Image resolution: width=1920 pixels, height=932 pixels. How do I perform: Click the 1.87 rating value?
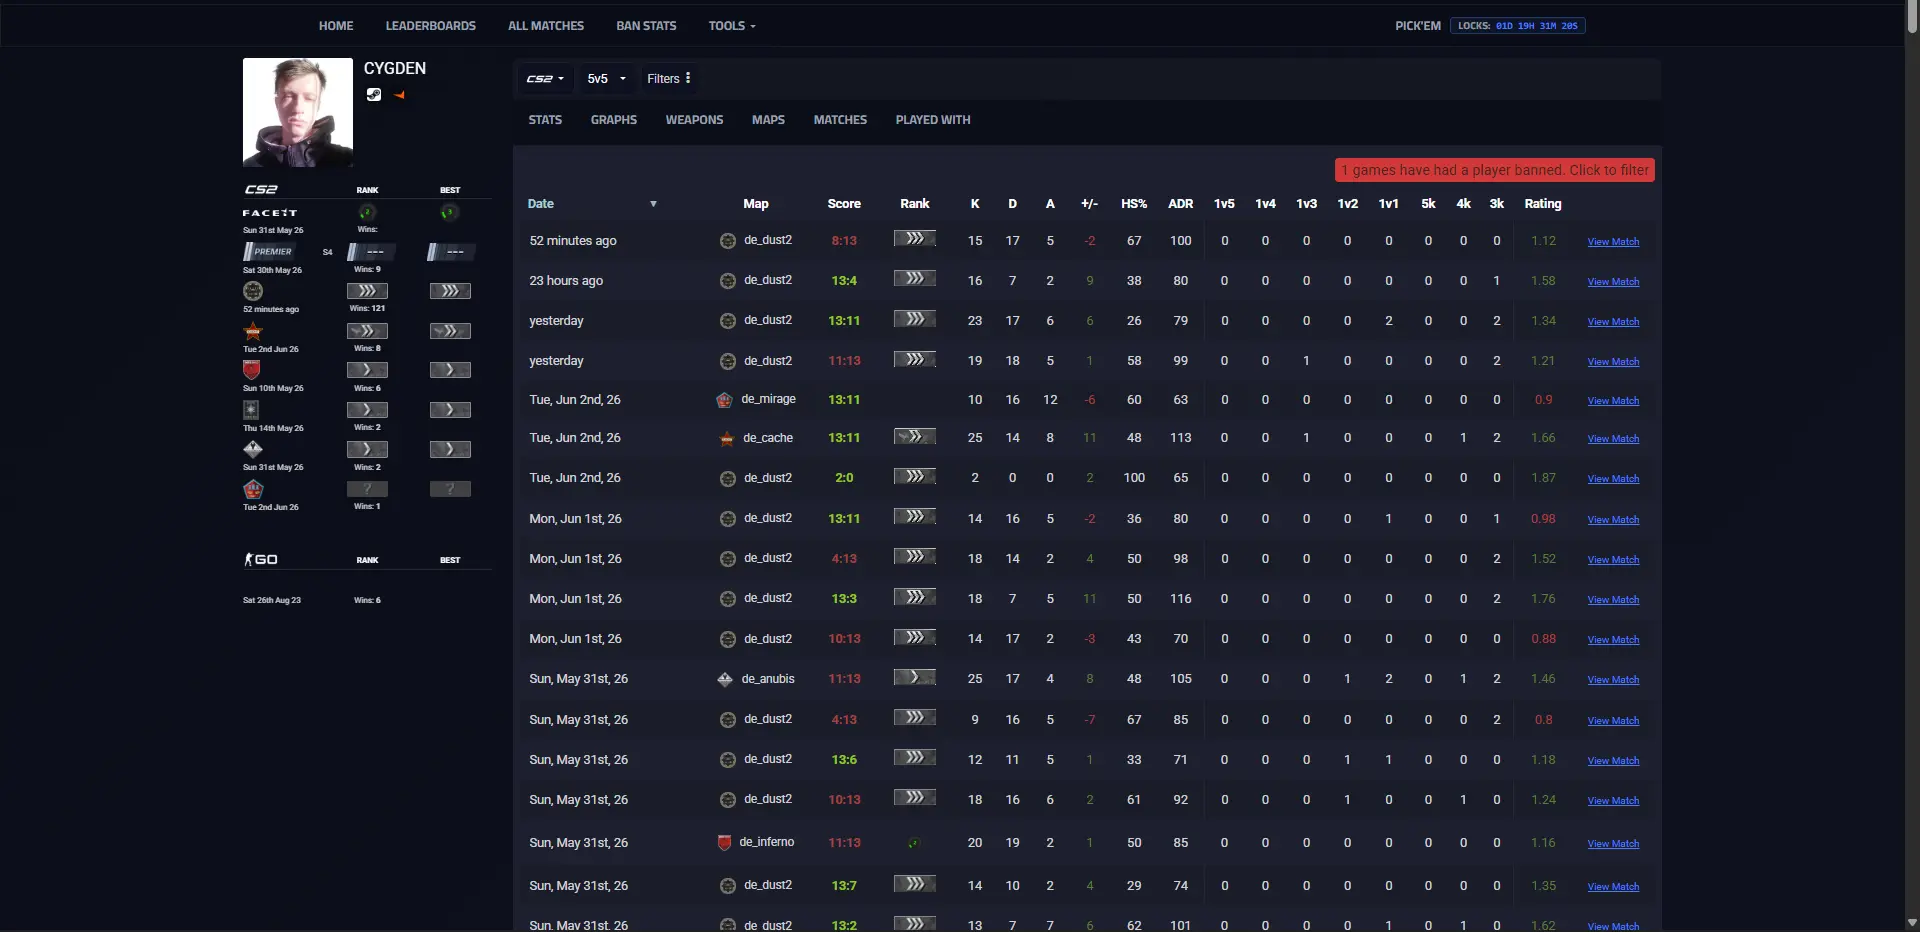click(1543, 478)
